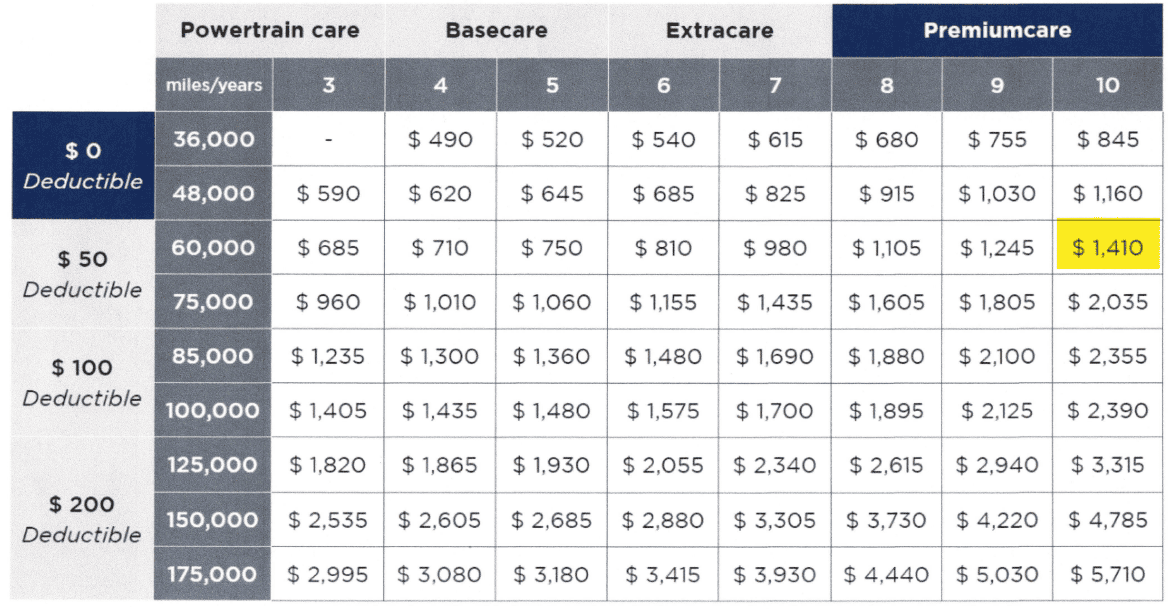Image resolution: width=1168 pixels, height=609 pixels.
Task: Click the miles/years corner header cell
Action: point(214,85)
